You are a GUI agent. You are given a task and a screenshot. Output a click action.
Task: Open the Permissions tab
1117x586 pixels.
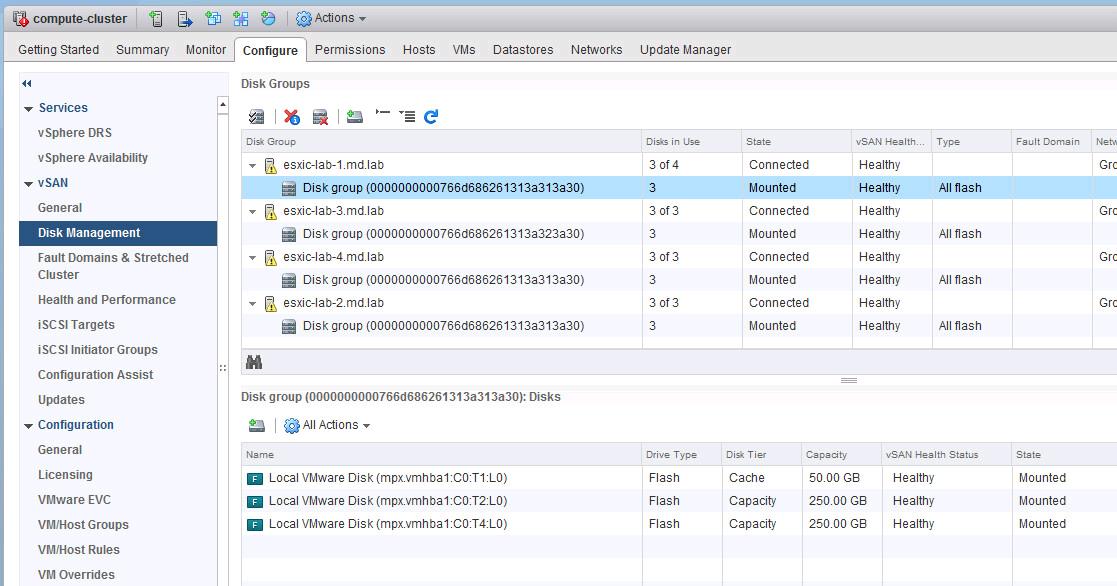tap(350, 50)
